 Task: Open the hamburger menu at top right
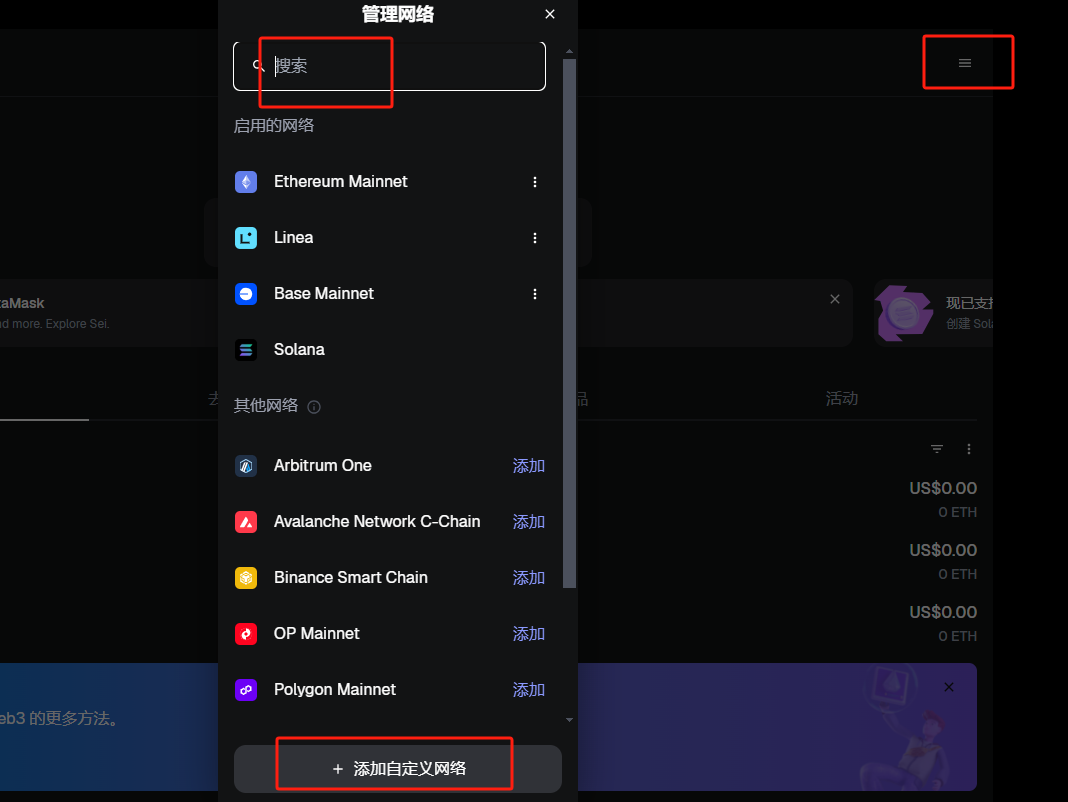tap(965, 63)
